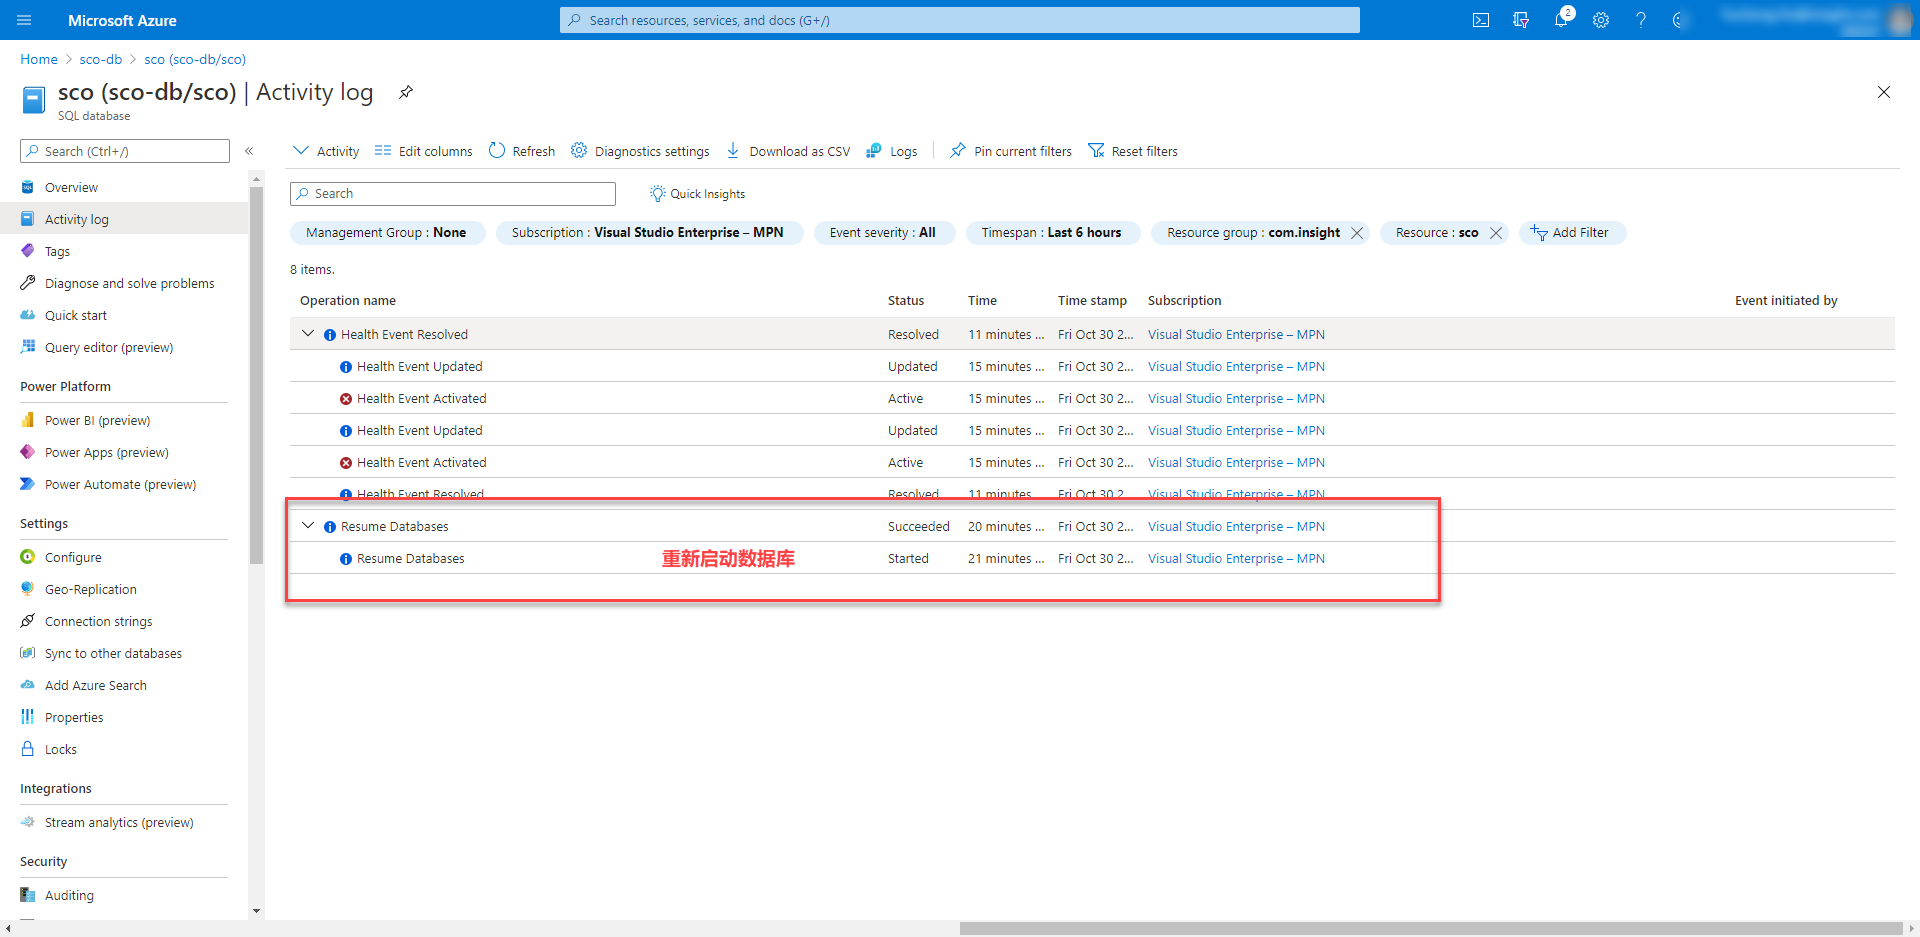Collapse the Health Event Resolved group
1920x937 pixels.
pos(308,334)
